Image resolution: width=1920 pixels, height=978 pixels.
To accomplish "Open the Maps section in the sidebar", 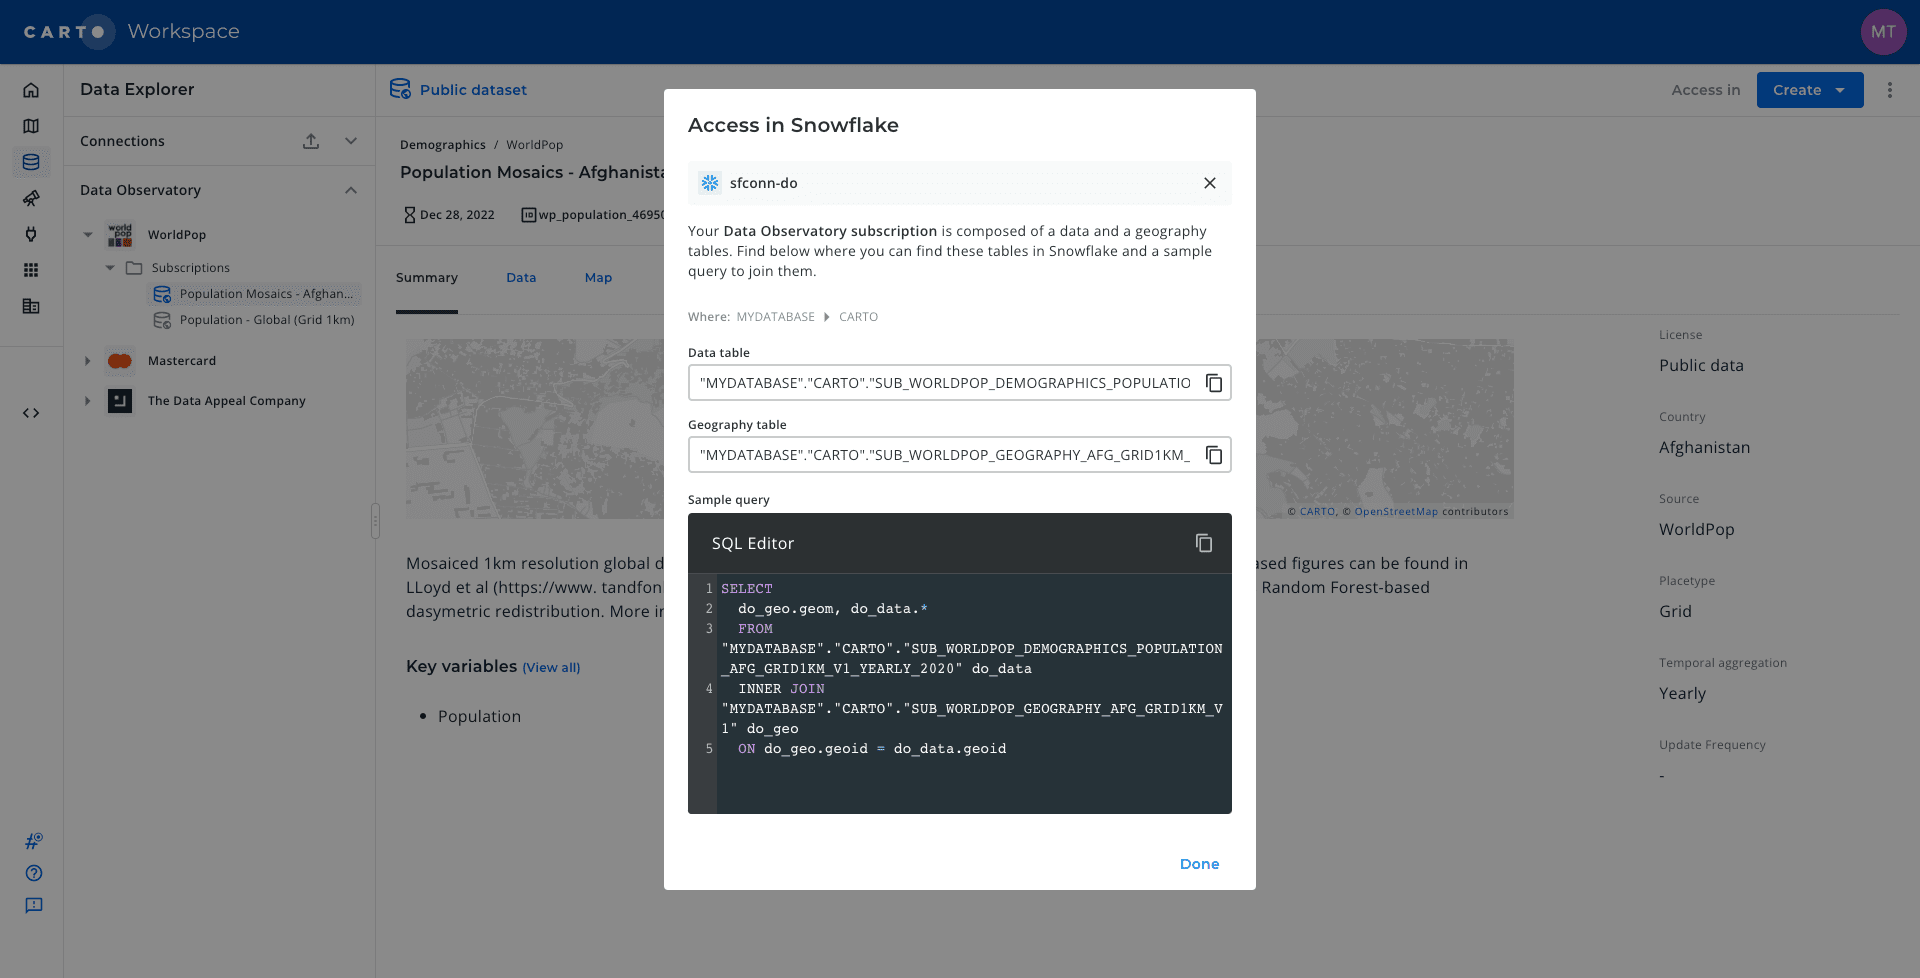I will click(32, 126).
